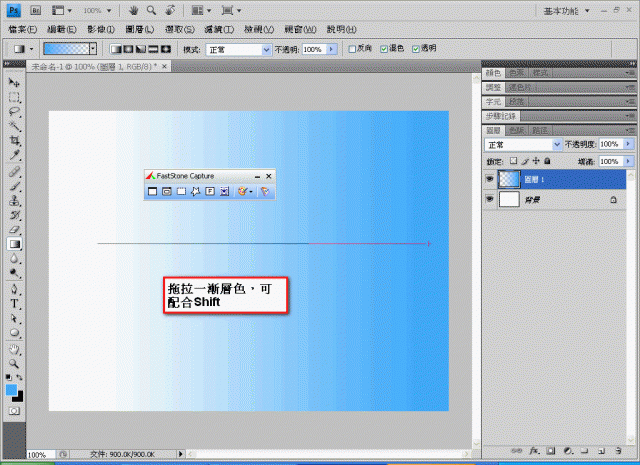Select the Gradient tool in toolbox
Image resolution: width=640 pixels, height=465 pixels.
pyautogui.click(x=14, y=244)
